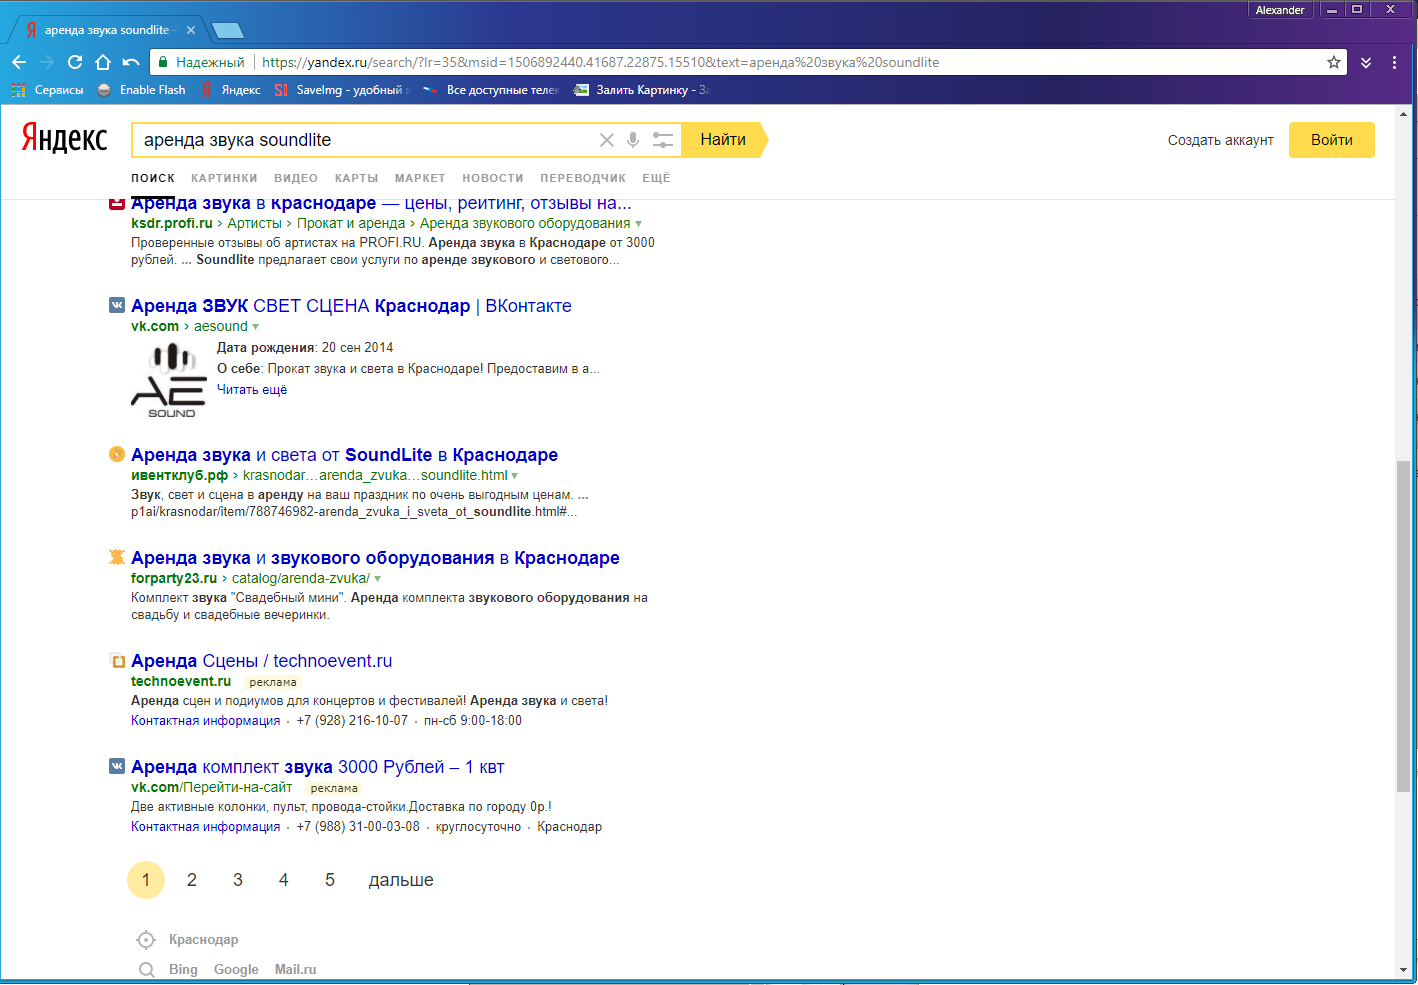
Task: Open the Ещё services menu
Action: 656,178
